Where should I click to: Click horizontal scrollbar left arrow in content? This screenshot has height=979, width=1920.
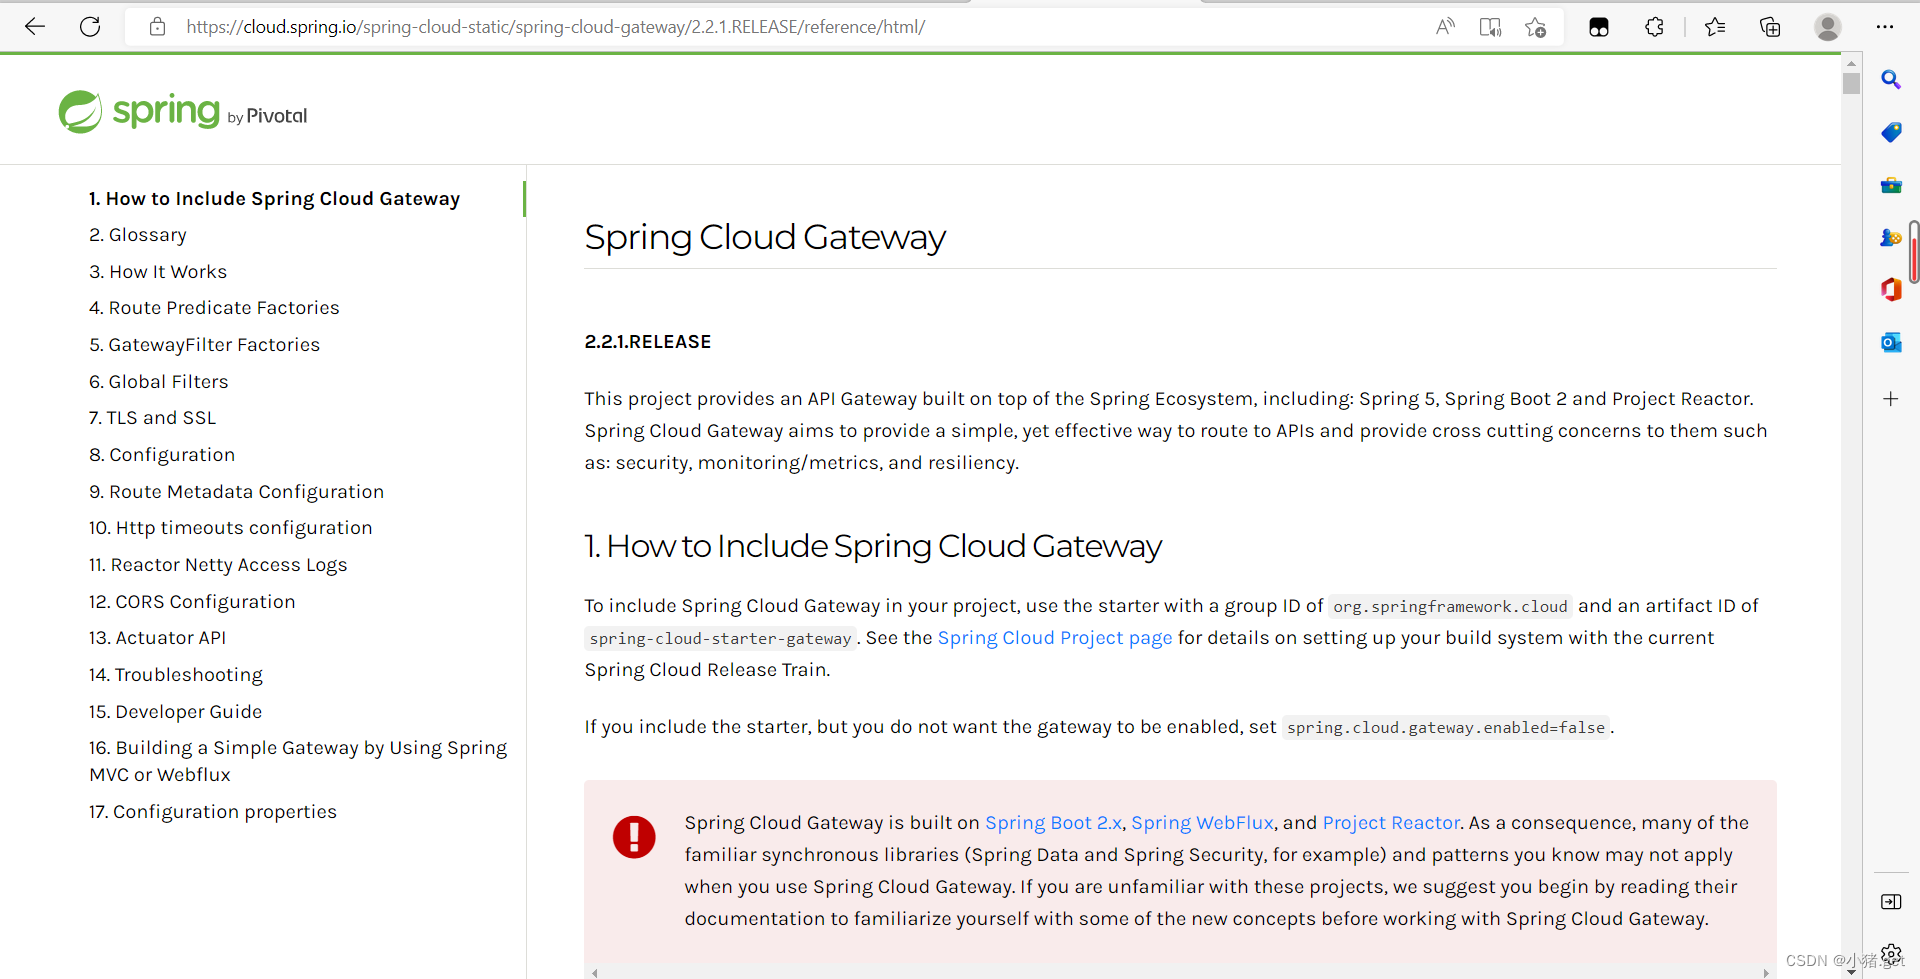click(x=595, y=972)
